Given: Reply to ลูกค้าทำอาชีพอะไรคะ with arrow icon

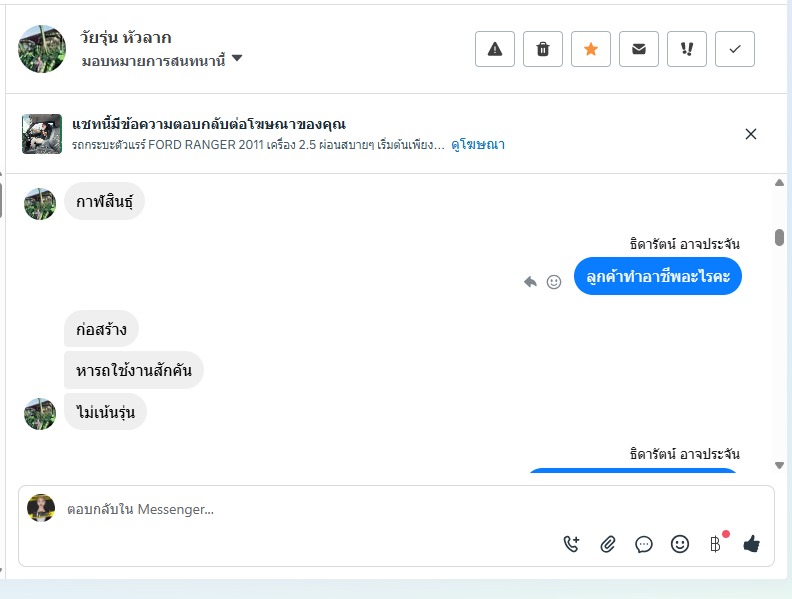Looking at the screenshot, I should [531, 282].
